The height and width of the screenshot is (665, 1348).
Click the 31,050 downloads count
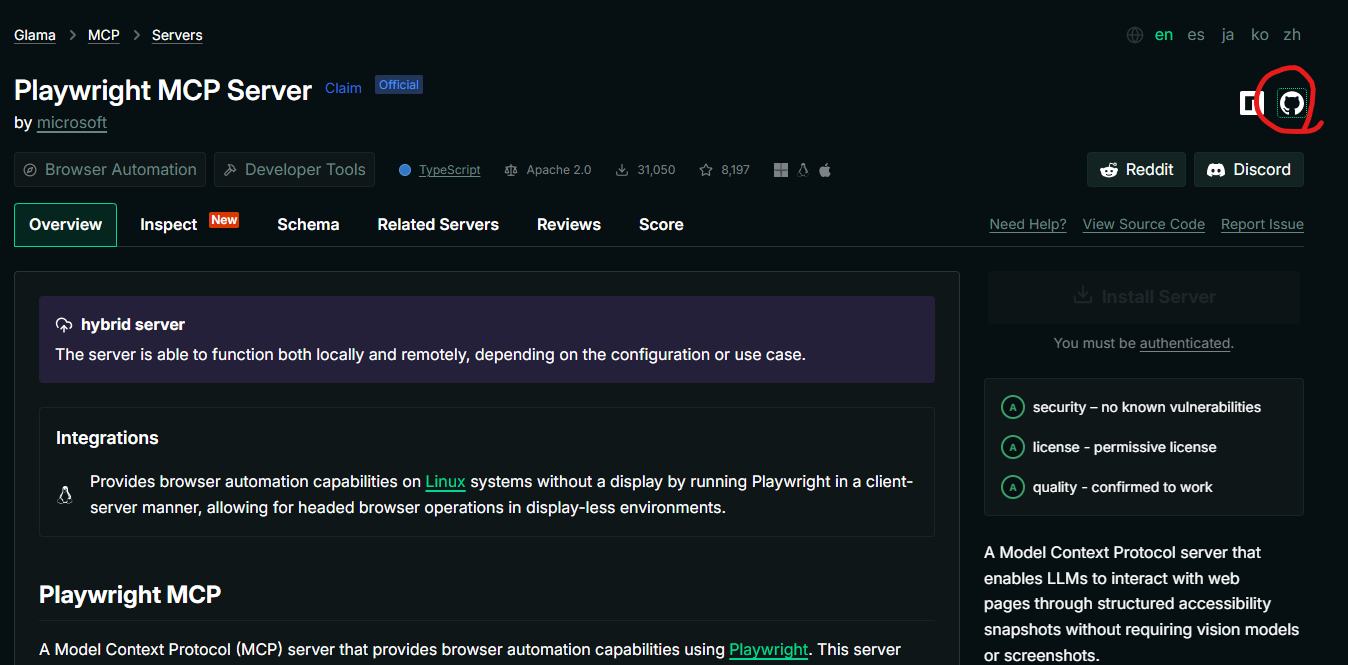tap(656, 170)
